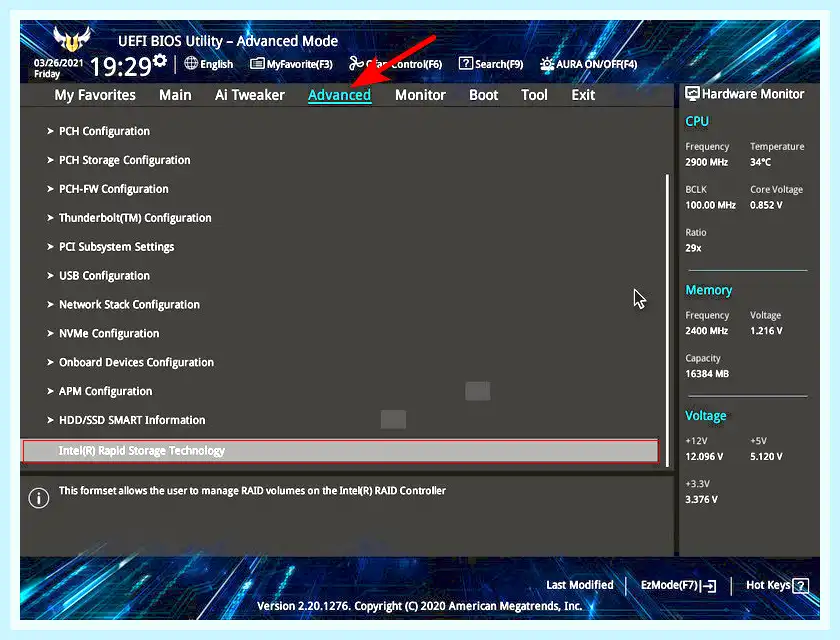Screen dimensions: 840x640
Task: Expand PCH-FW Configuration arrow
Action: tap(50, 189)
